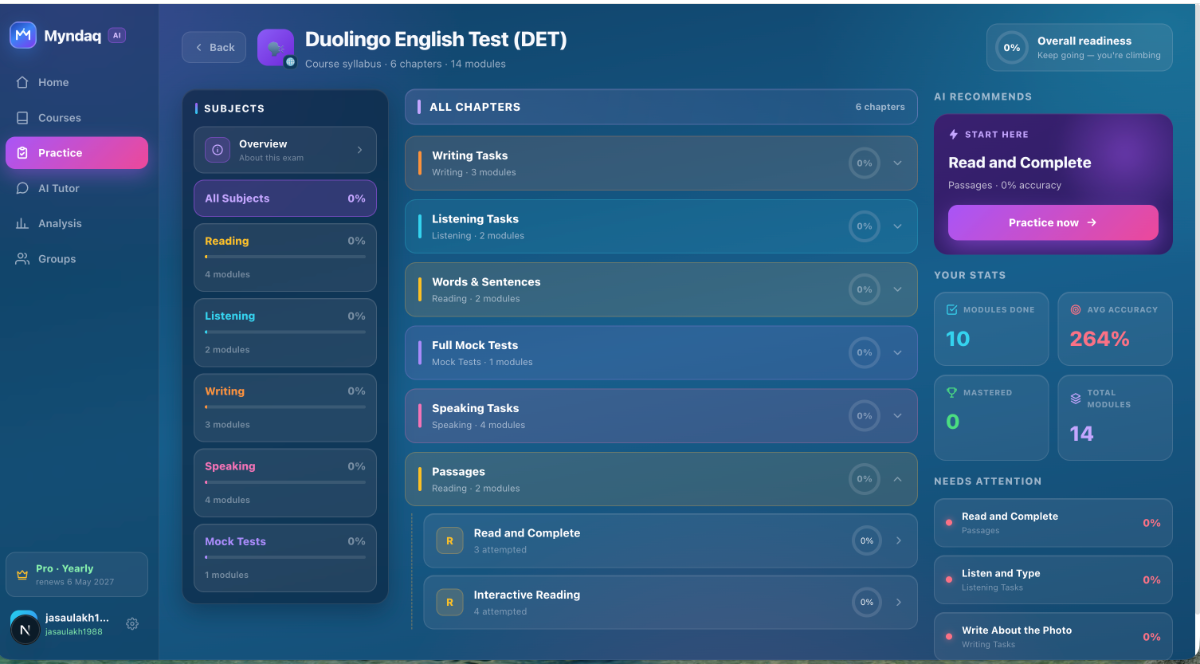1200x664 pixels.
Task: Click the AI badge beside Myndaq
Action: click(x=117, y=35)
